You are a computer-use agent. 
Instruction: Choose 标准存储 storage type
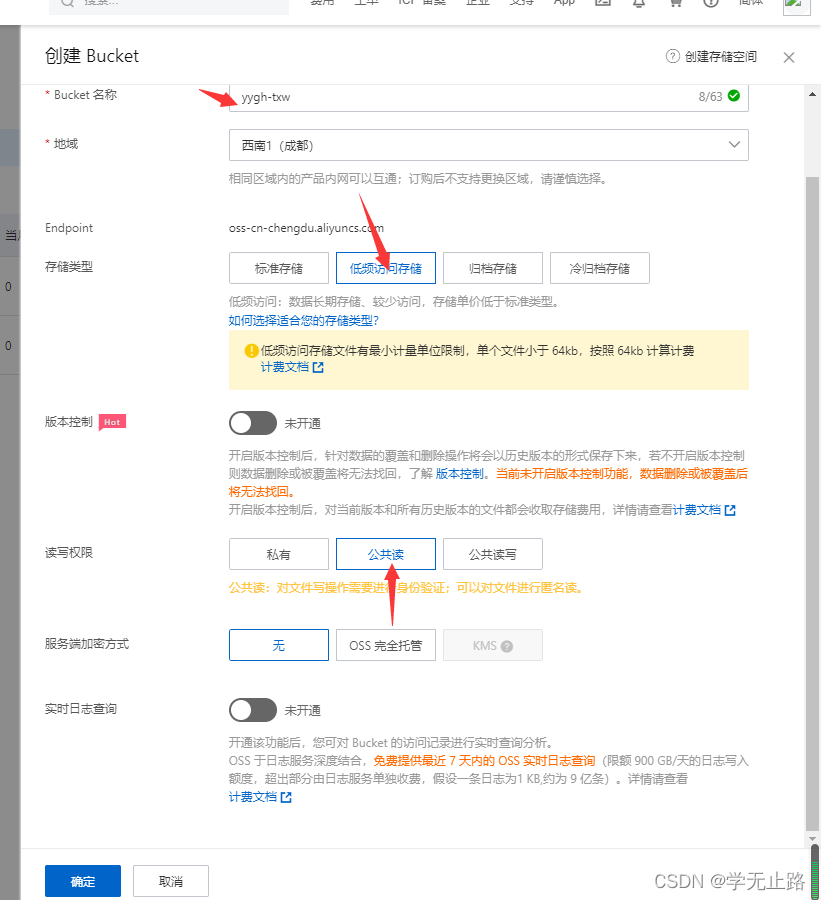coord(279,268)
